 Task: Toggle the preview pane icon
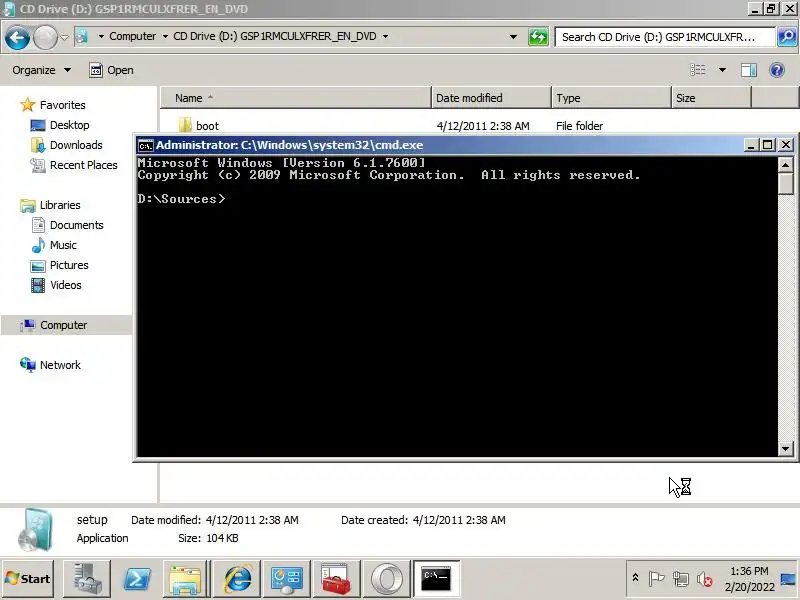(x=749, y=70)
